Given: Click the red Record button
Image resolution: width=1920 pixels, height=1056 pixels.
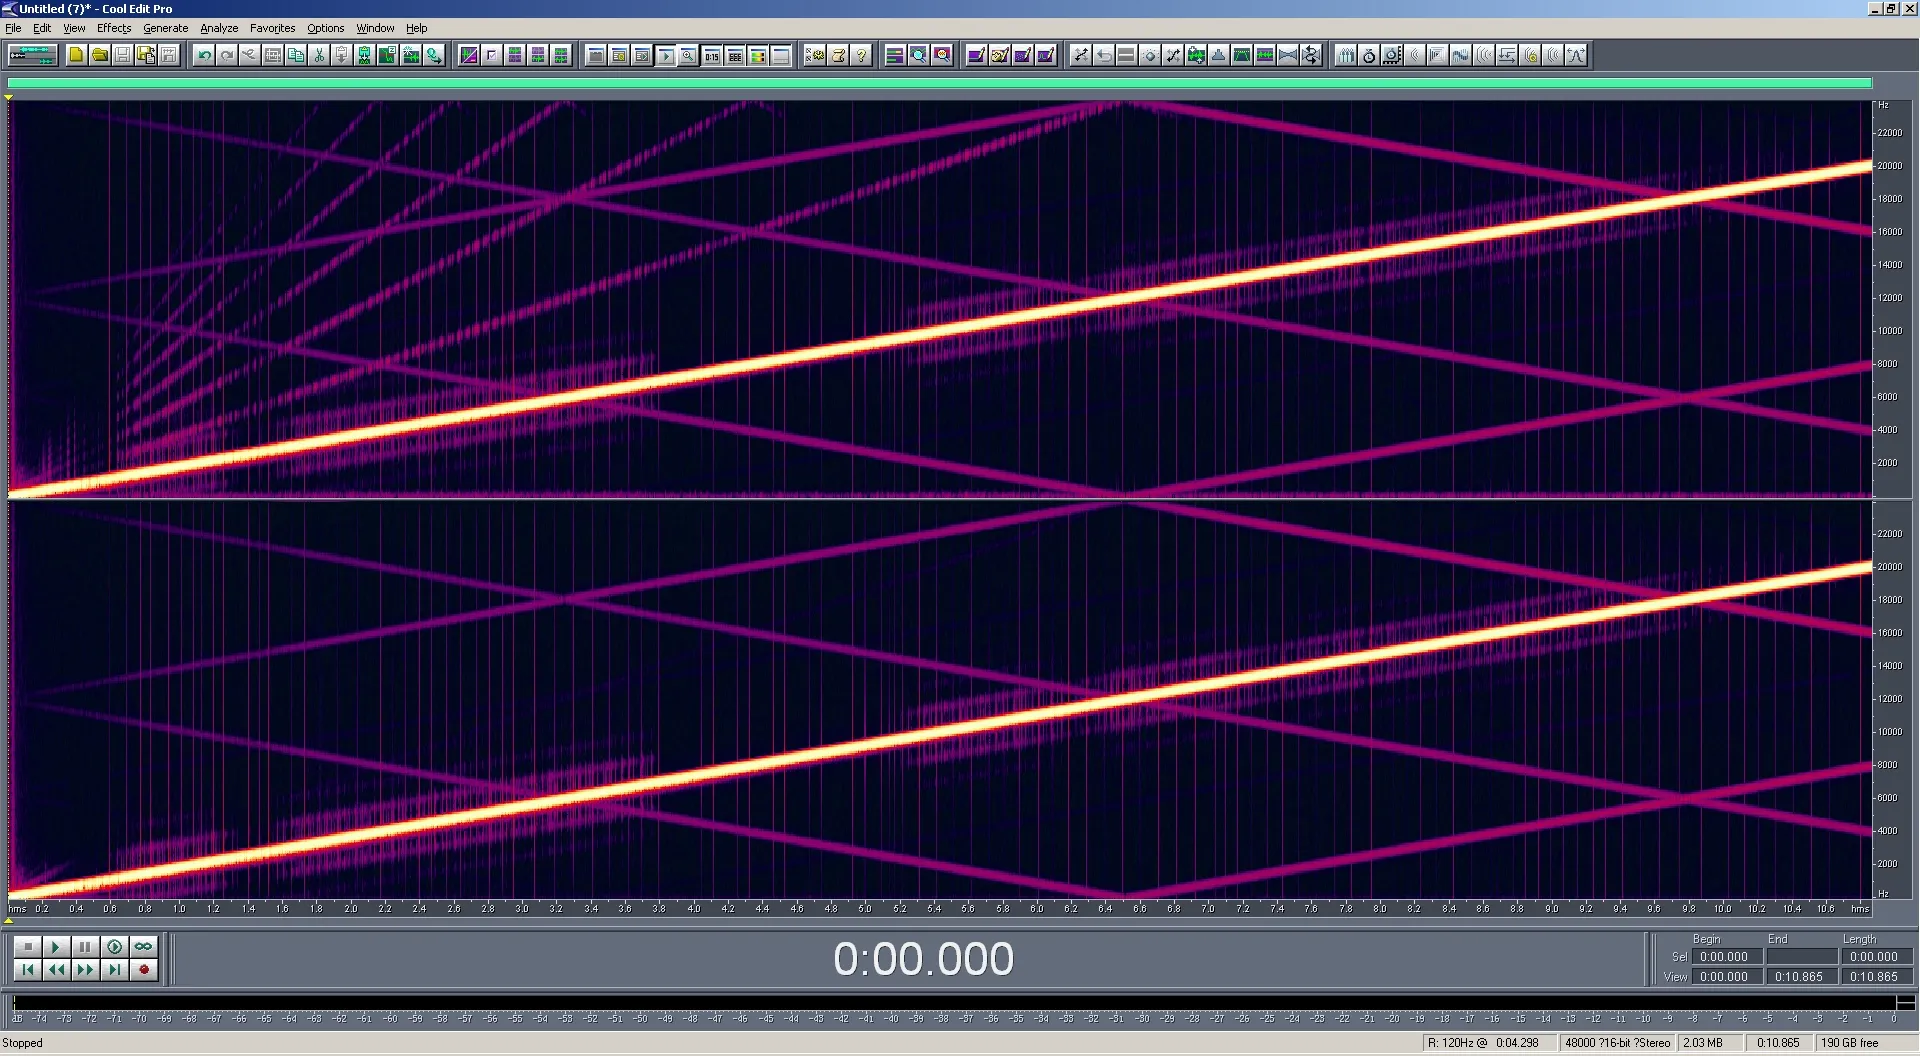Looking at the screenshot, I should click(143, 969).
